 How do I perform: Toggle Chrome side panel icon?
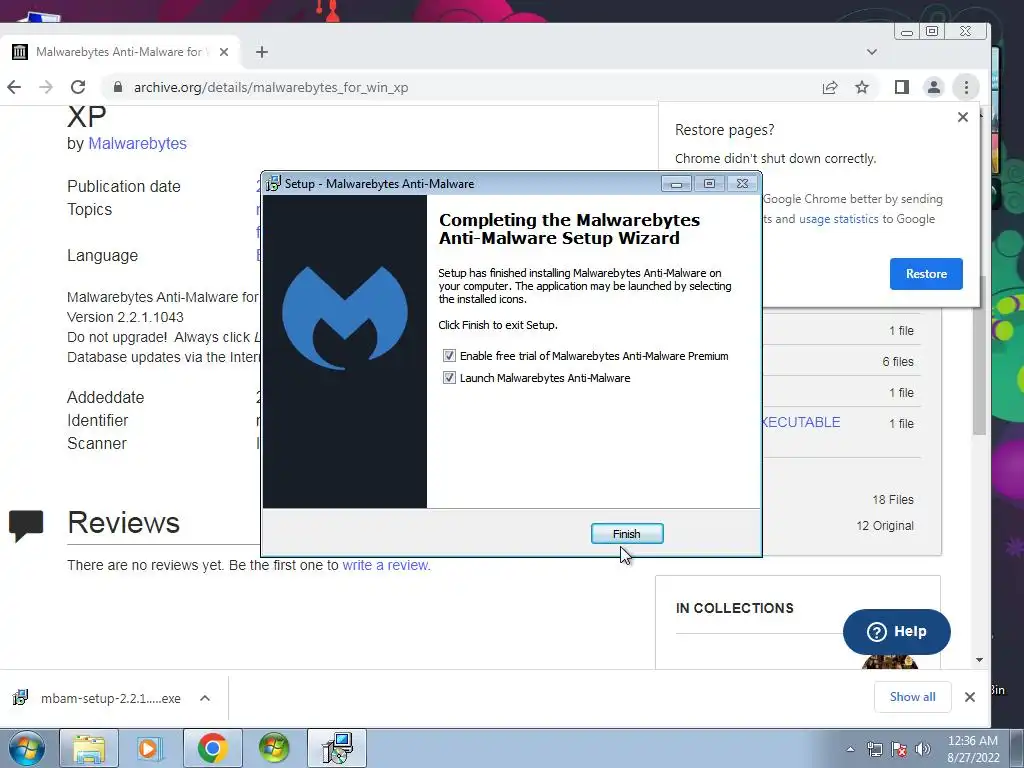pos(902,87)
